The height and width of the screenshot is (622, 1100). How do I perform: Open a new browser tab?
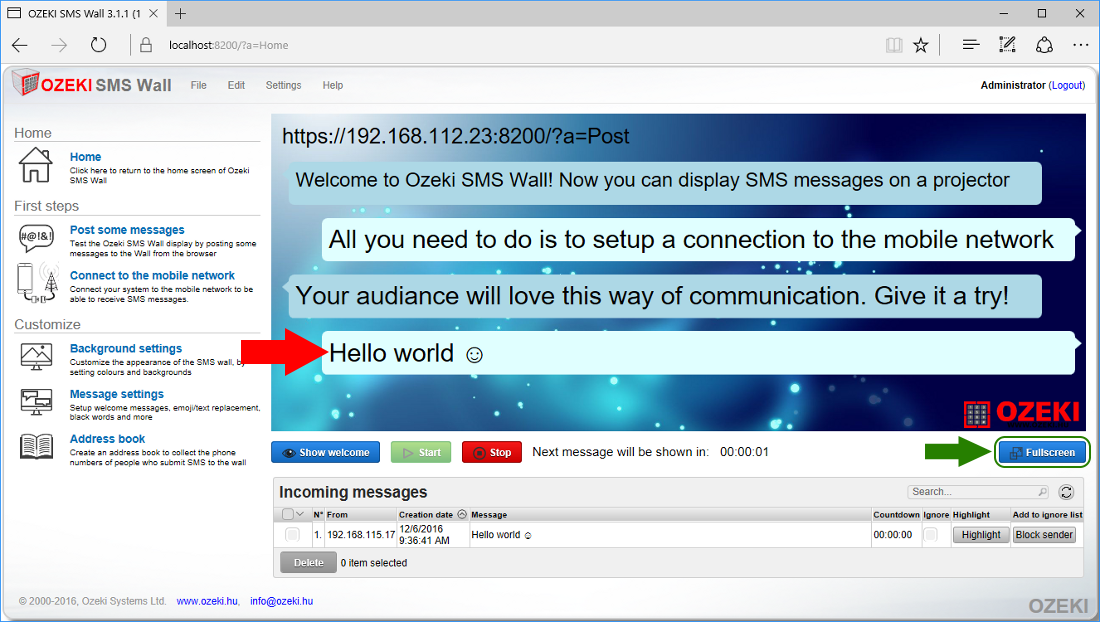tap(180, 13)
